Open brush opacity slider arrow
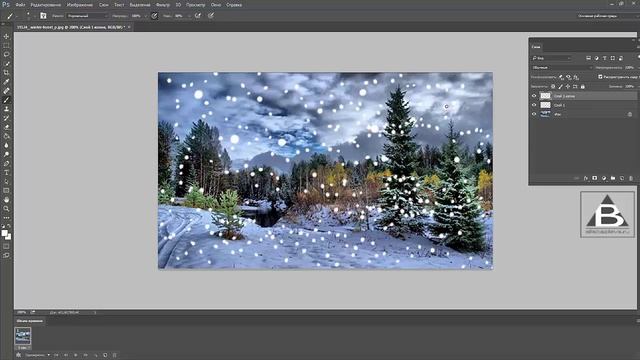 (146, 16)
